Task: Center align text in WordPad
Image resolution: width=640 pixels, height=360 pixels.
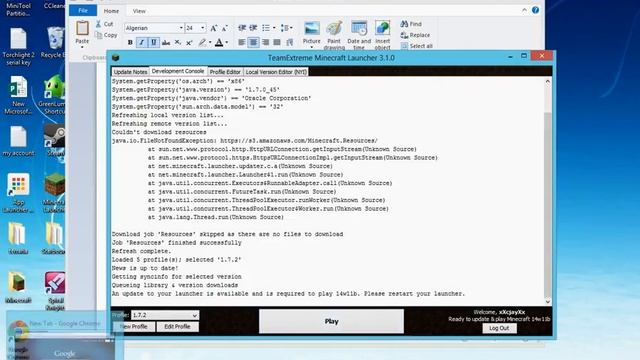Action: [253, 42]
